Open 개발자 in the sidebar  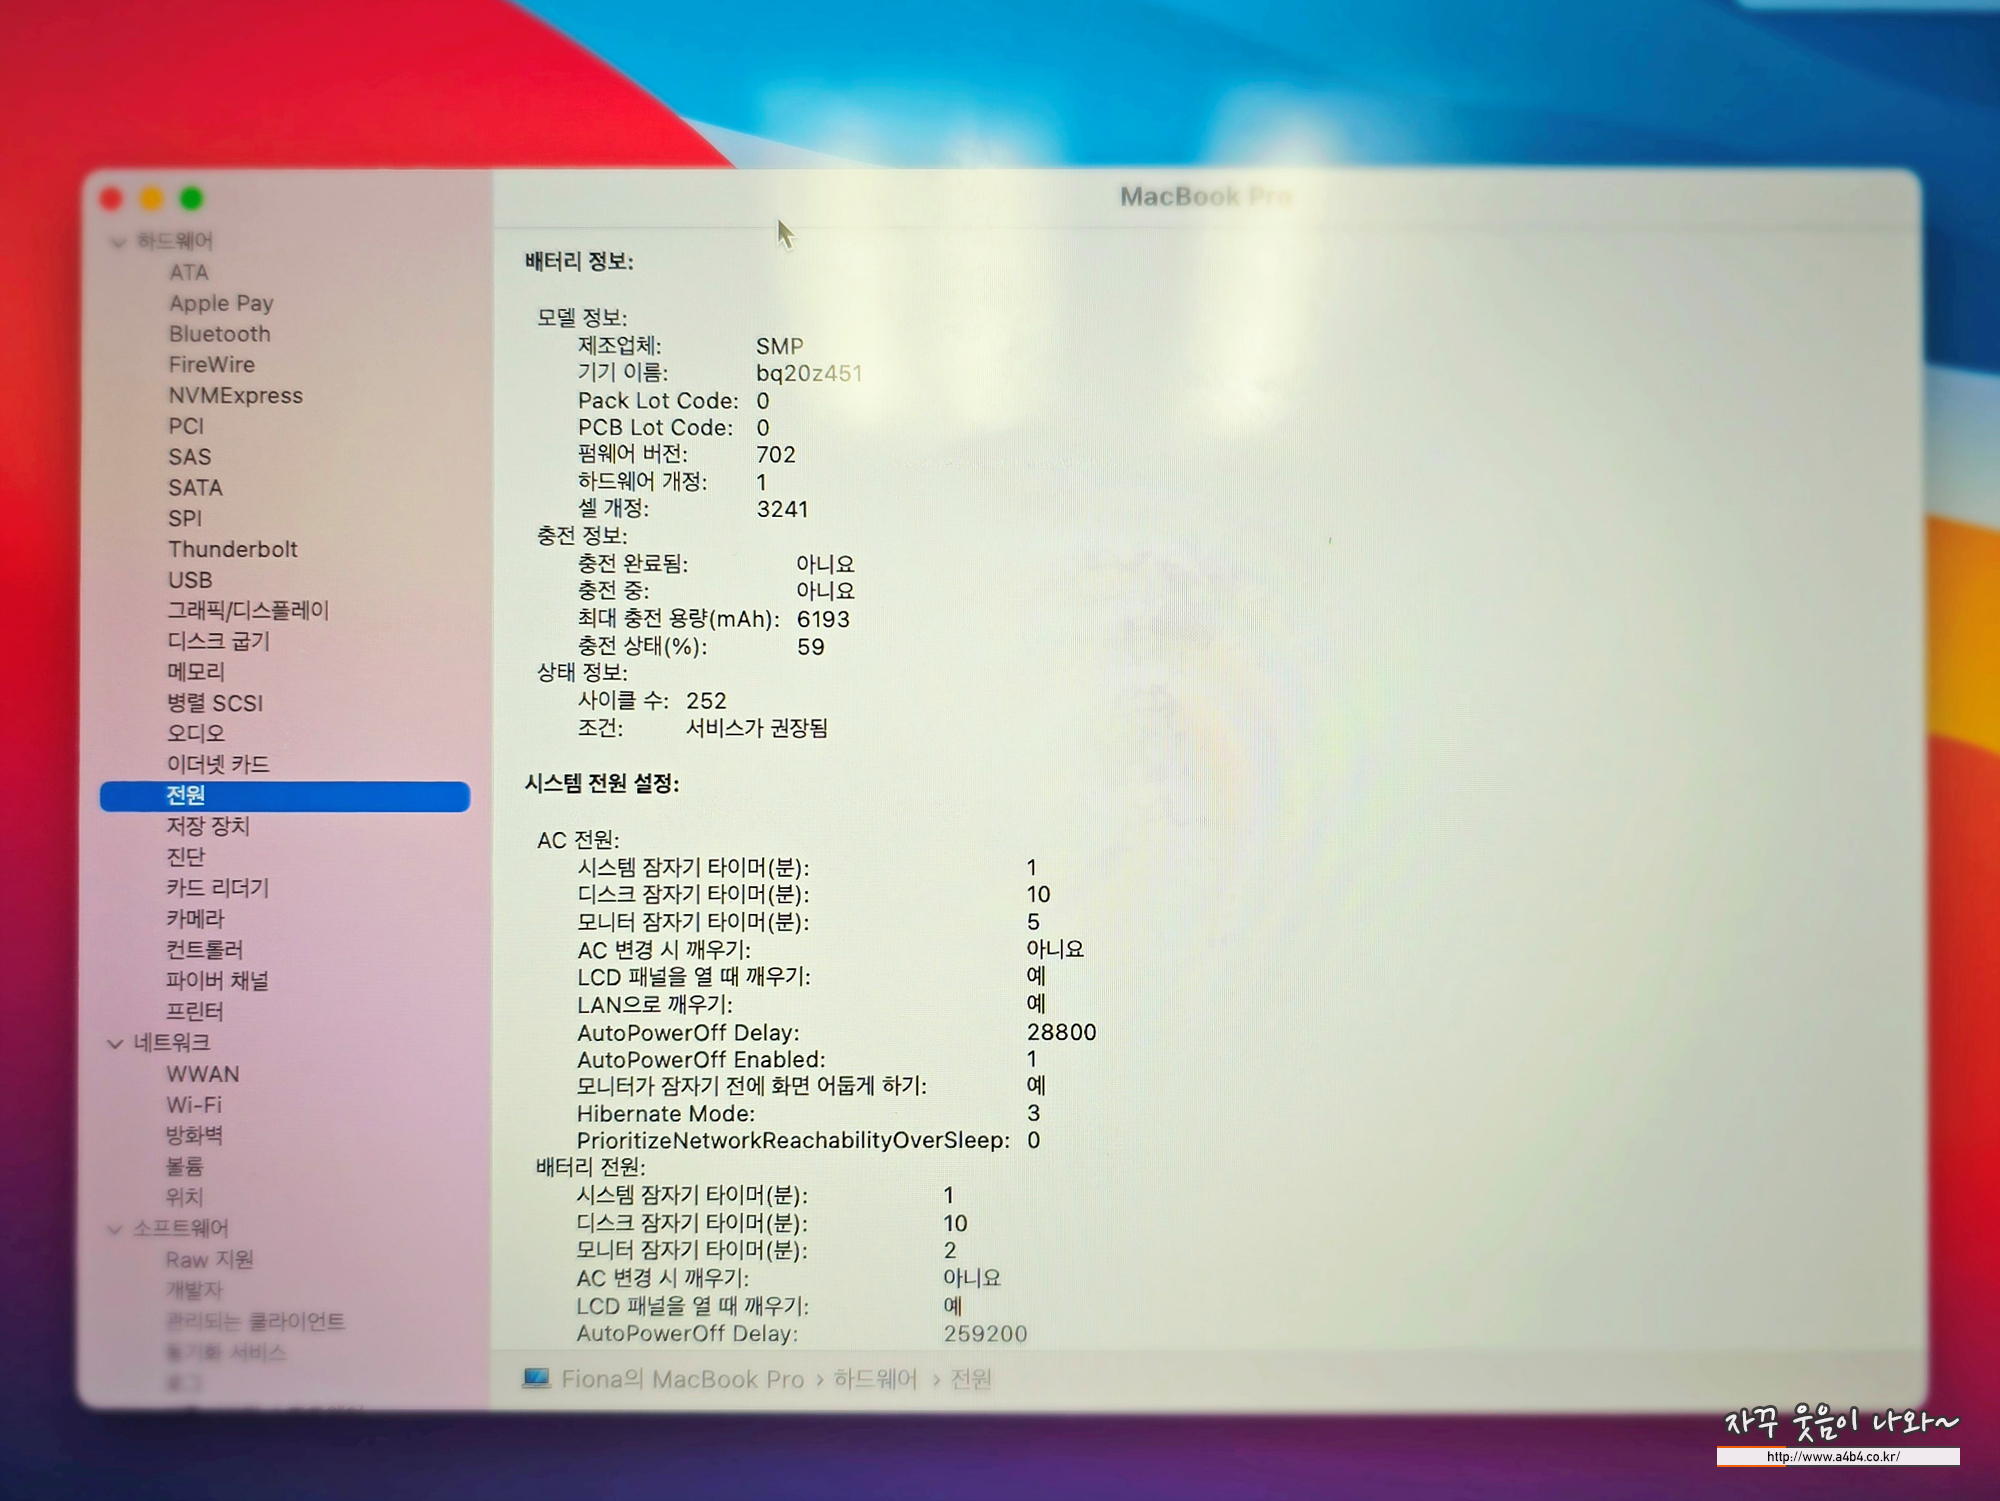(x=194, y=1291)
